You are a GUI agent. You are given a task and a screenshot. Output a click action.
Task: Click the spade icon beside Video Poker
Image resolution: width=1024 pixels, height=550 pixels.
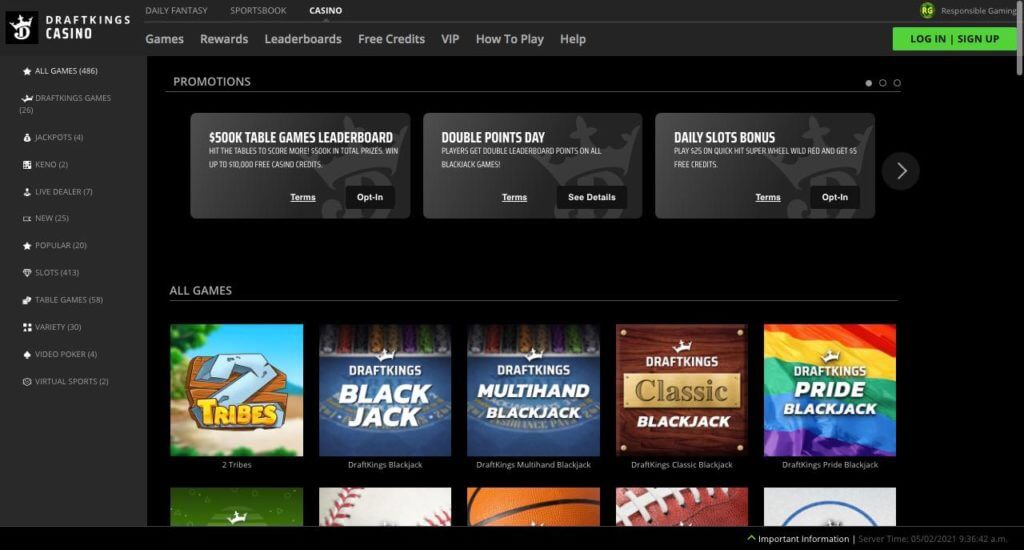click(27, 355)
